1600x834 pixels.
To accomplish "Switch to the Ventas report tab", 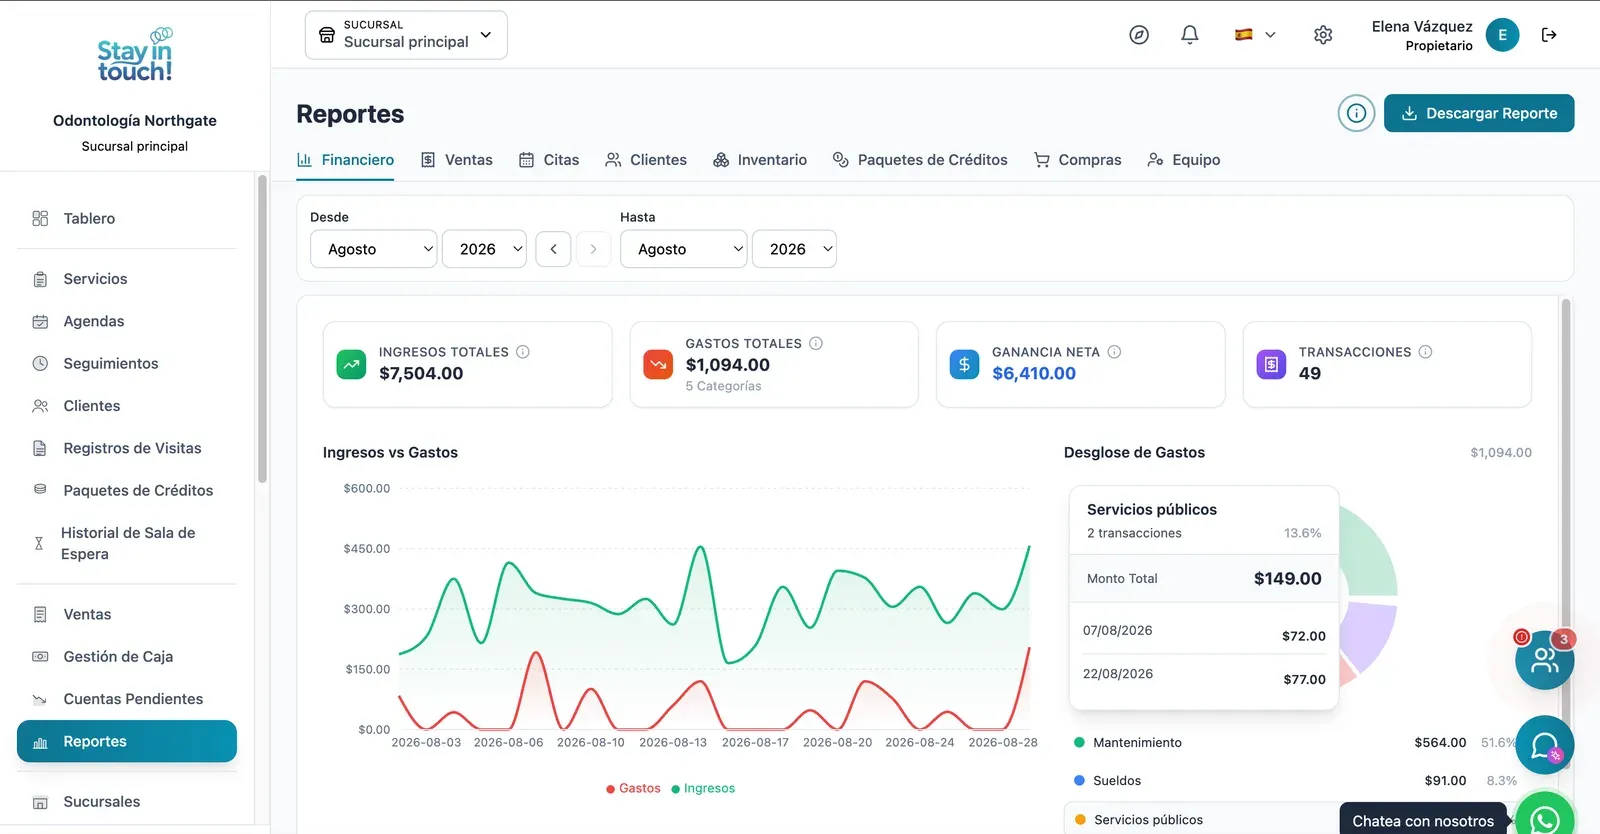I will coord(457,160).
